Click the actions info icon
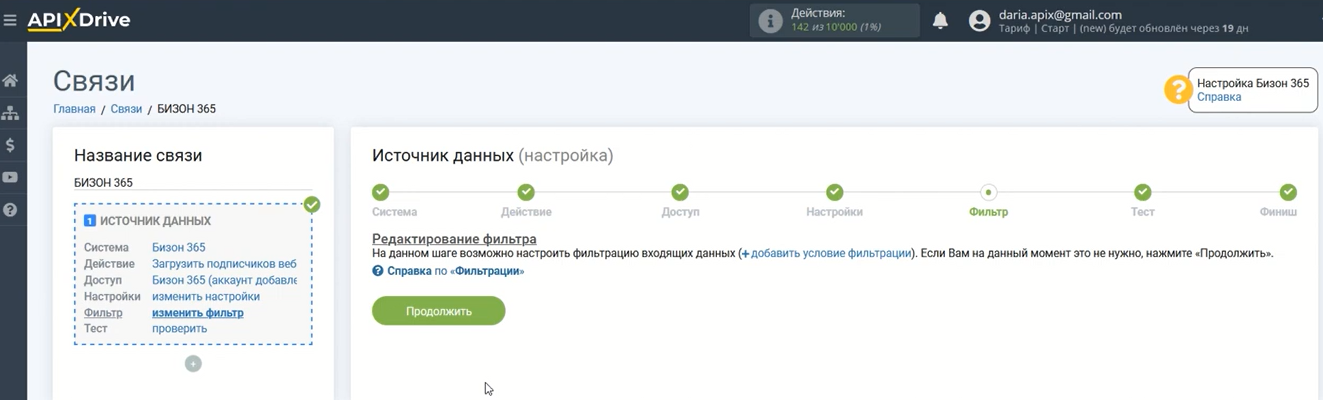 (x=770, y=21)
